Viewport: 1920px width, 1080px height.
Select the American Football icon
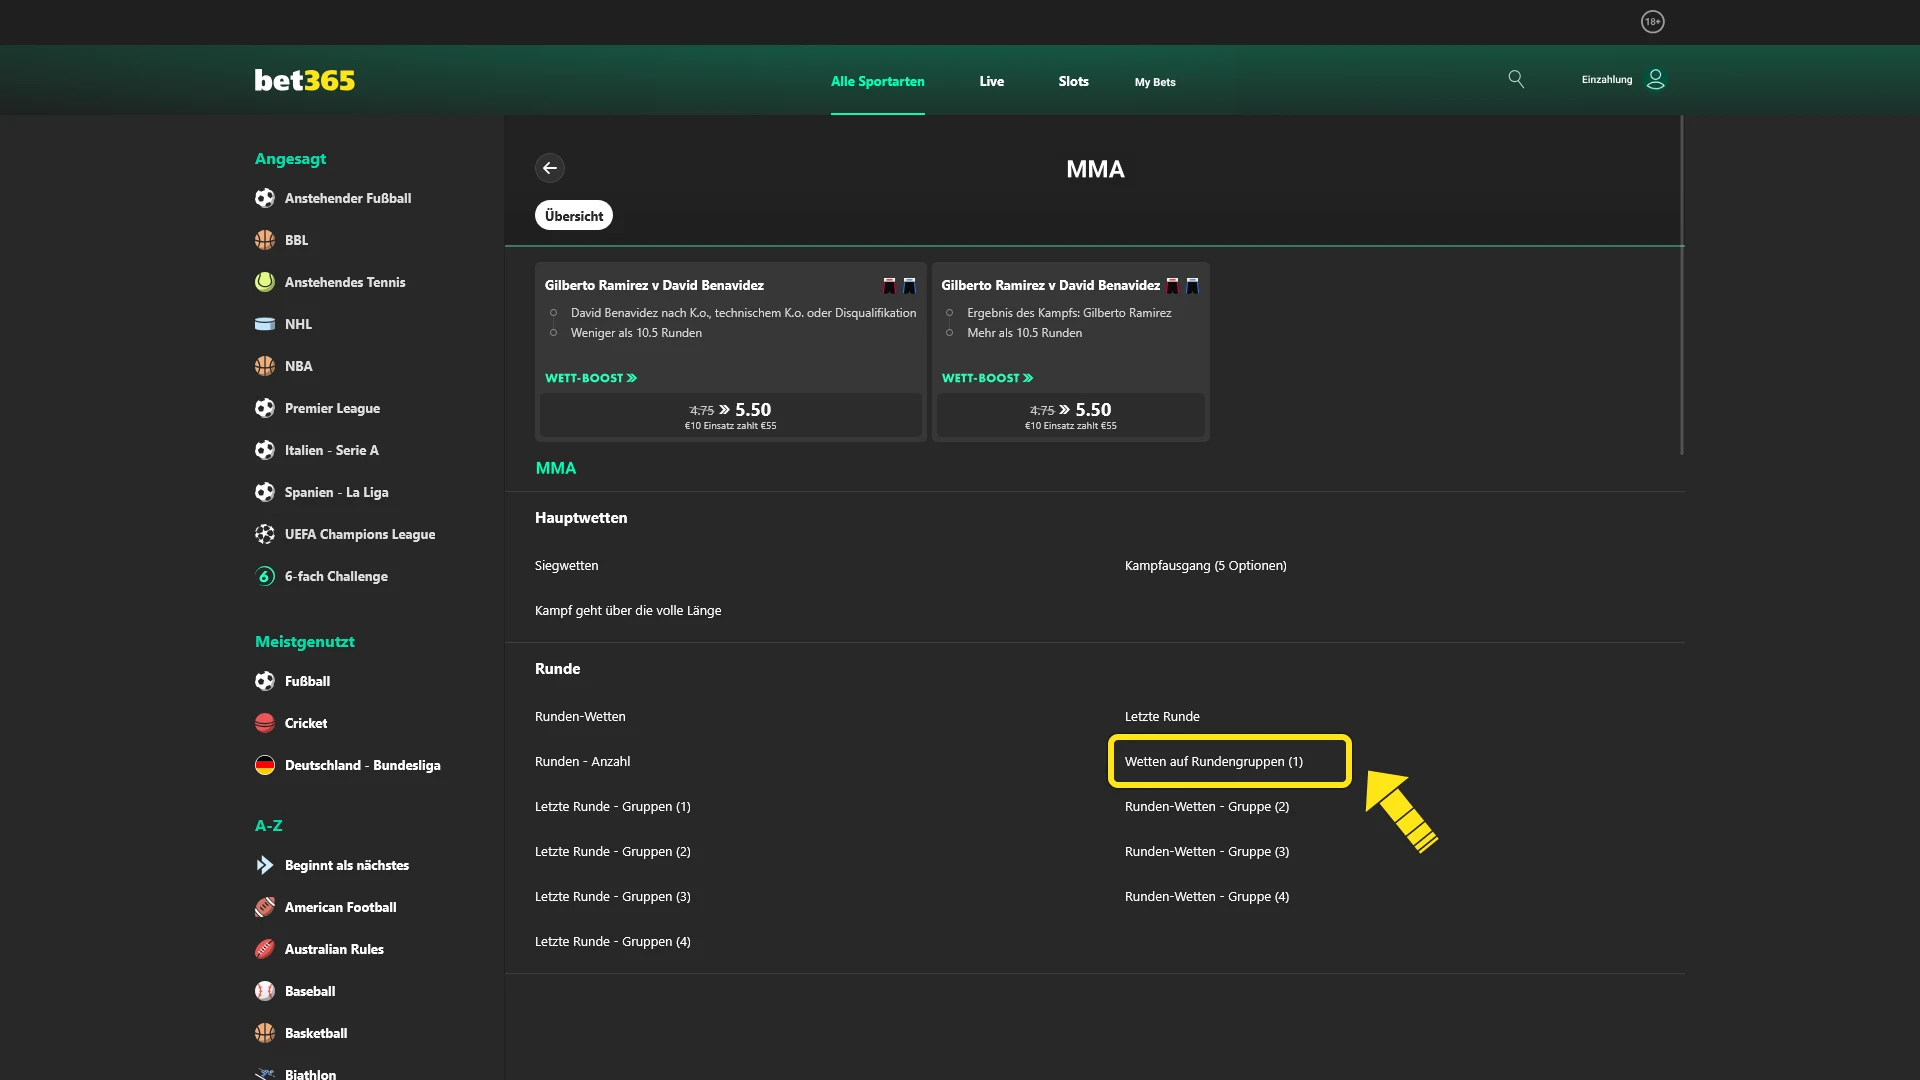(x=264, y=907)
